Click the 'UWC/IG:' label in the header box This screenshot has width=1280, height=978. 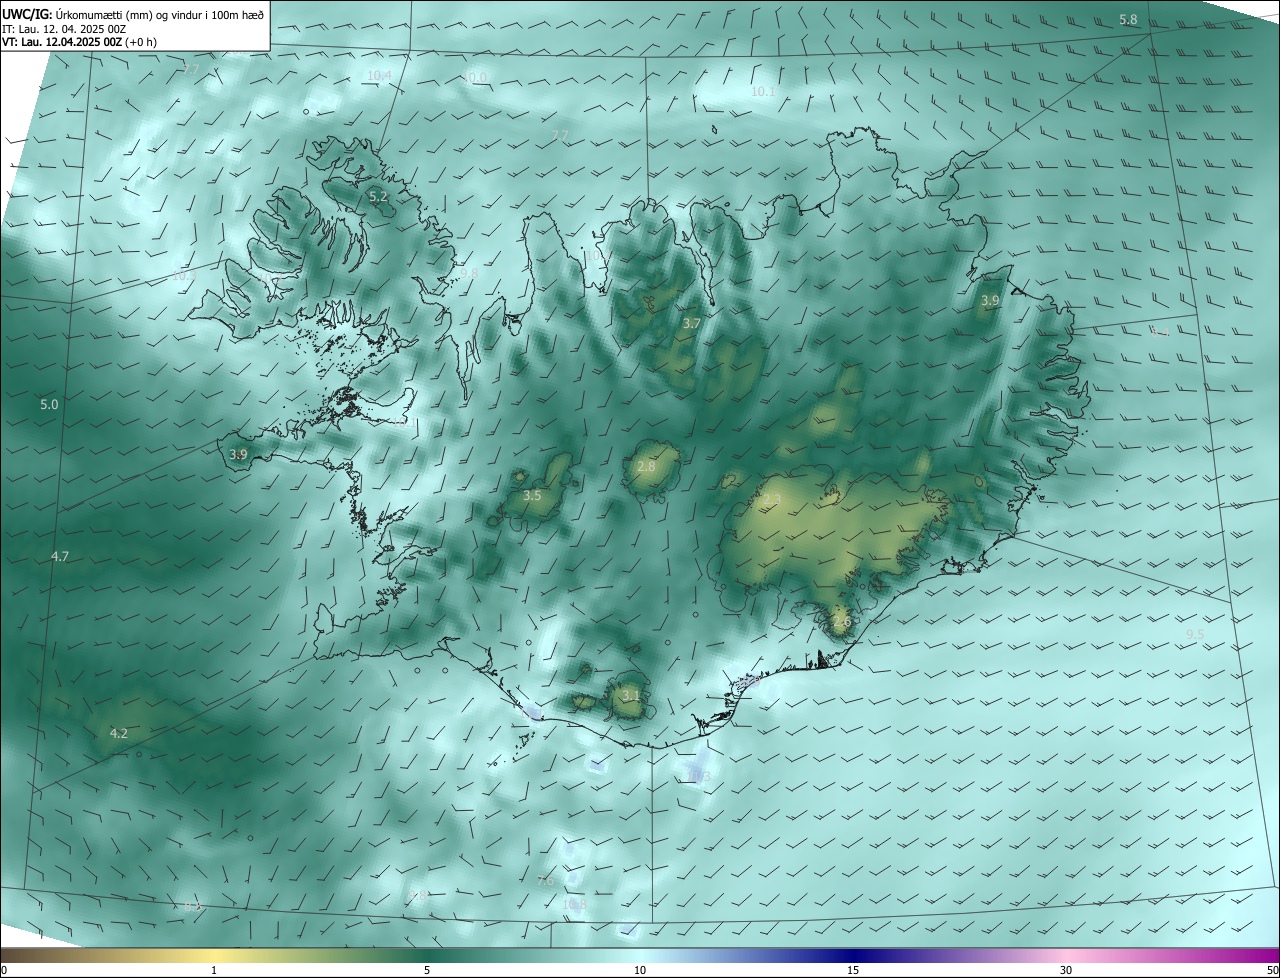coord(27,14)
